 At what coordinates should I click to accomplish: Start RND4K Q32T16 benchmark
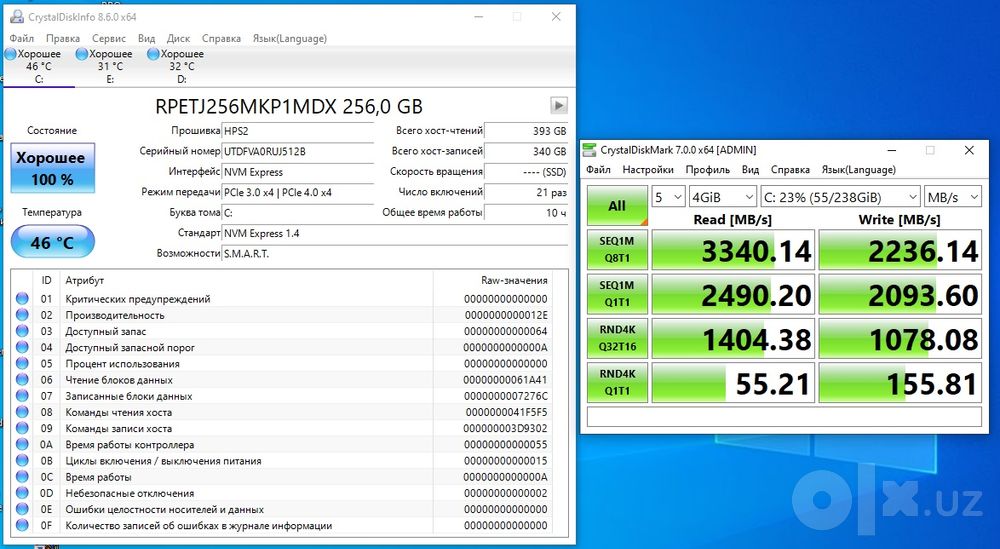[x=617, y=338]
